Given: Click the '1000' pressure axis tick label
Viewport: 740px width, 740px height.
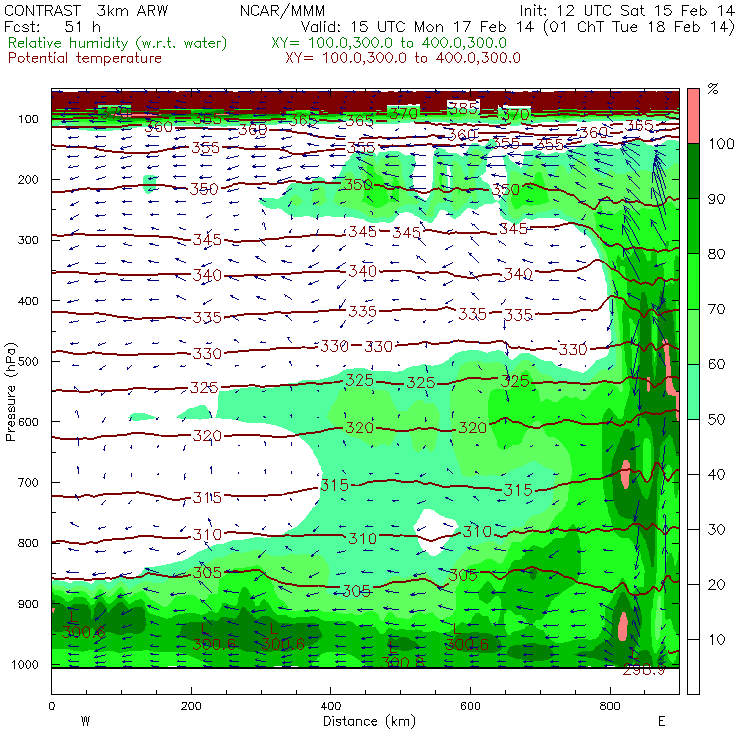Looking at the screenshot, I should [25, 665].
